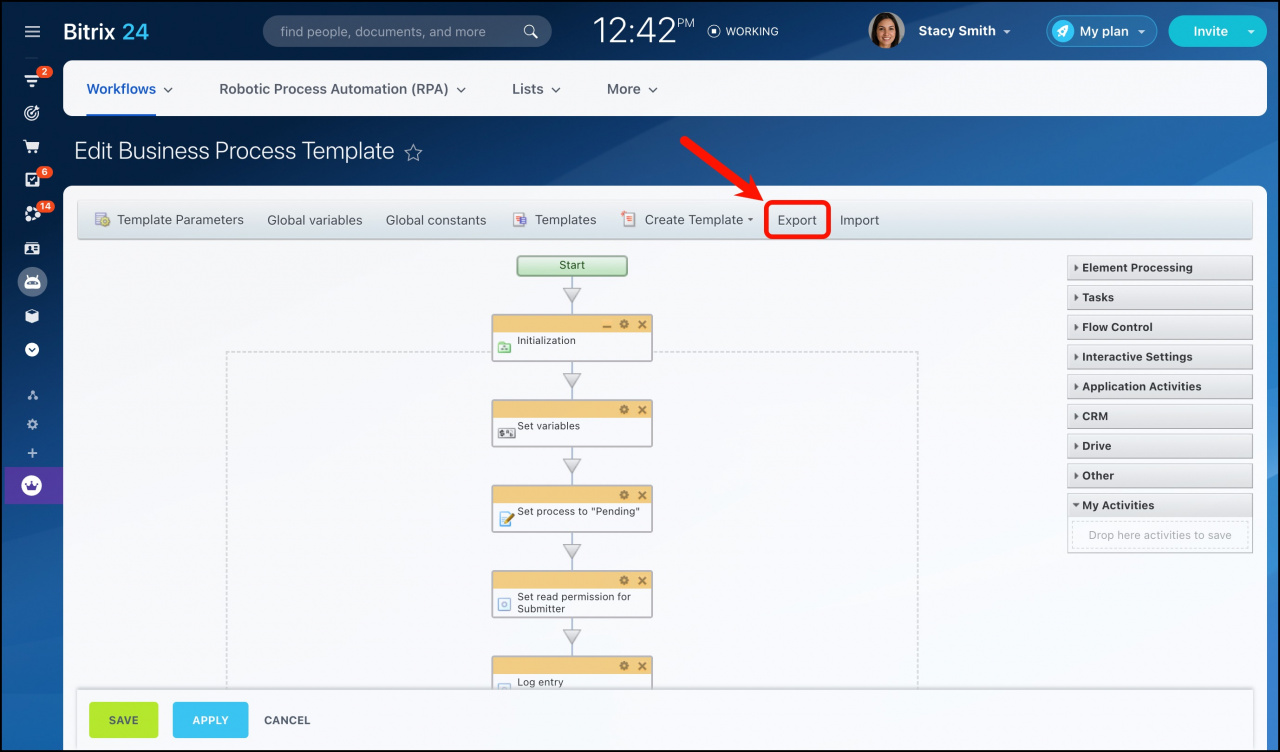Open the Stacy Smith user menu
Viewport: 1280px width, 752px height.
964,32
